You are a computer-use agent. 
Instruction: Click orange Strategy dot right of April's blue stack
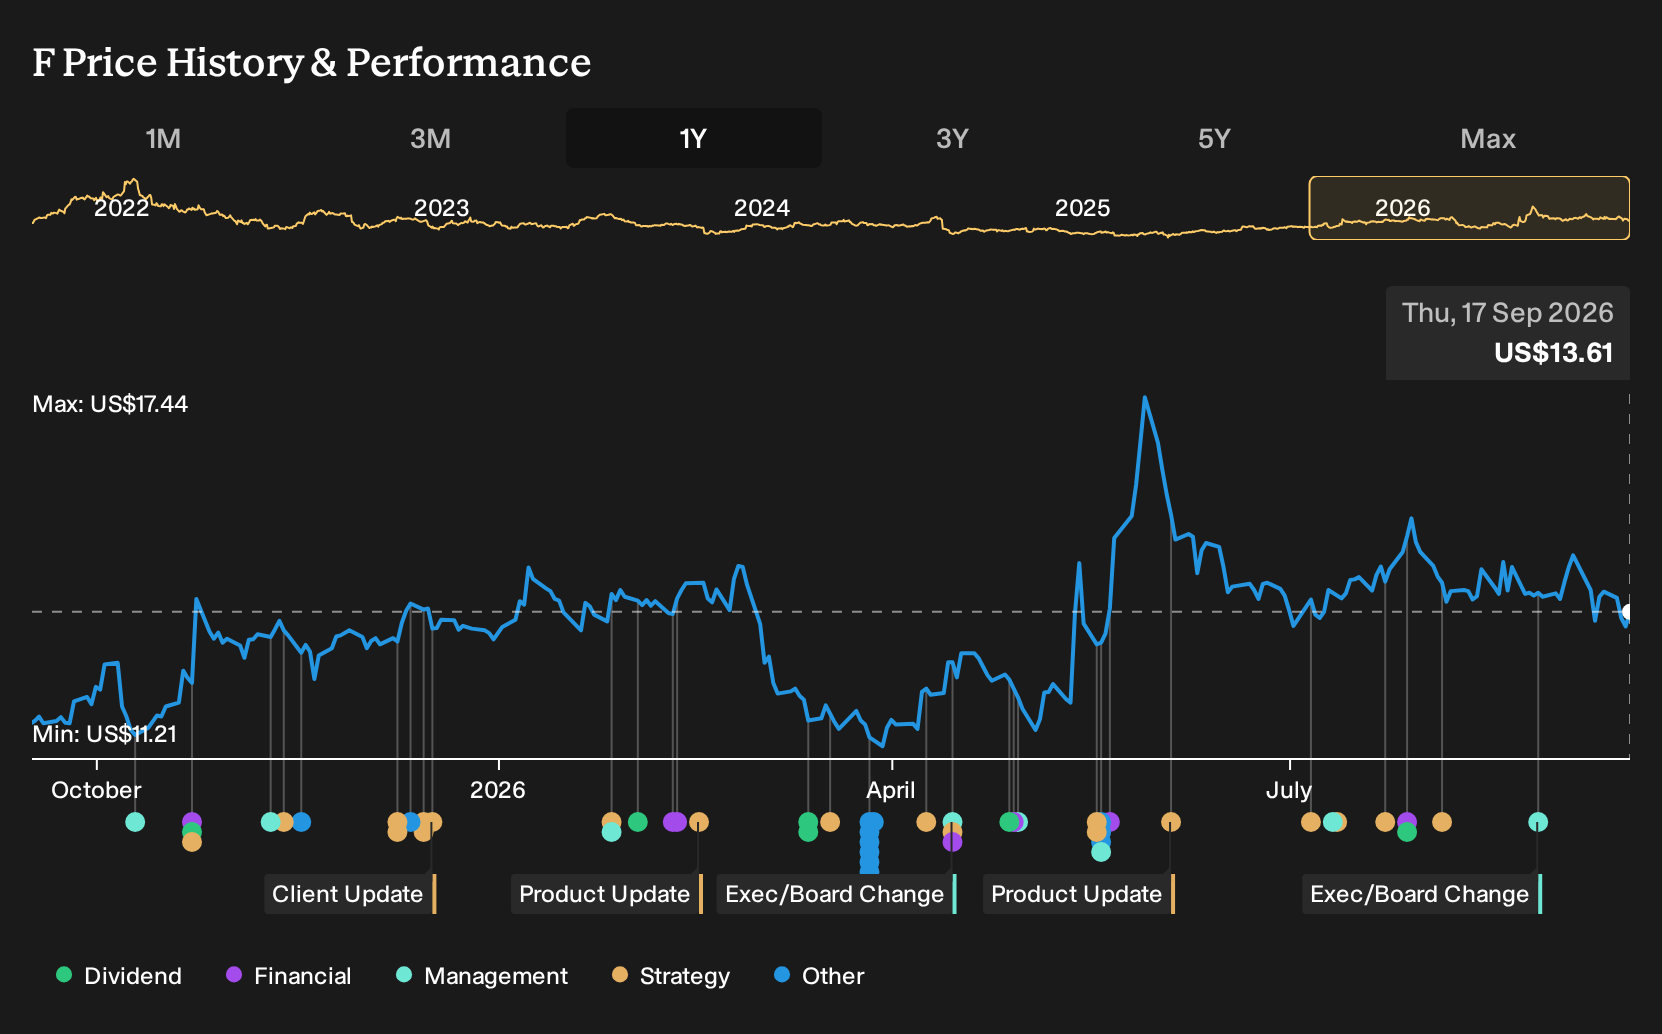pos(926,822)
